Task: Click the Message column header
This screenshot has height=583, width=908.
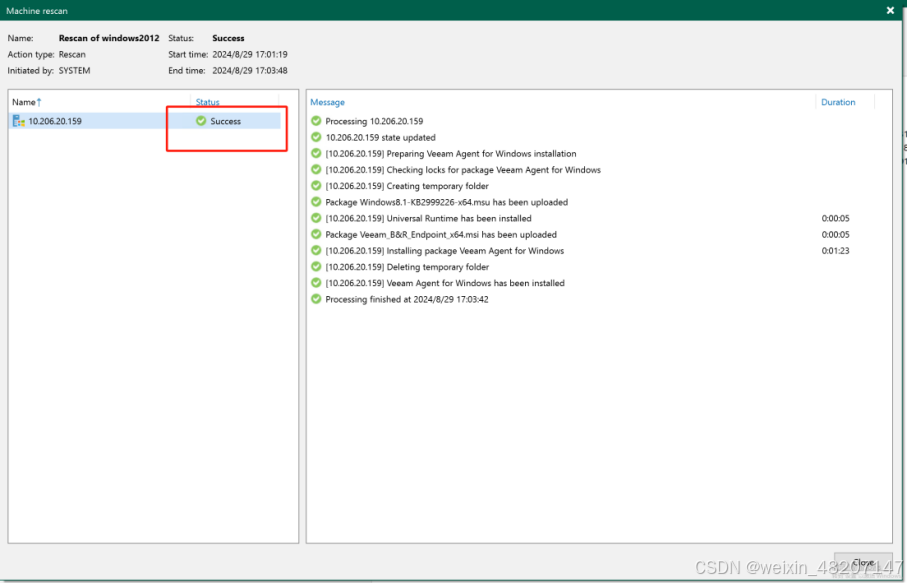Action: (x=327, y=102)
